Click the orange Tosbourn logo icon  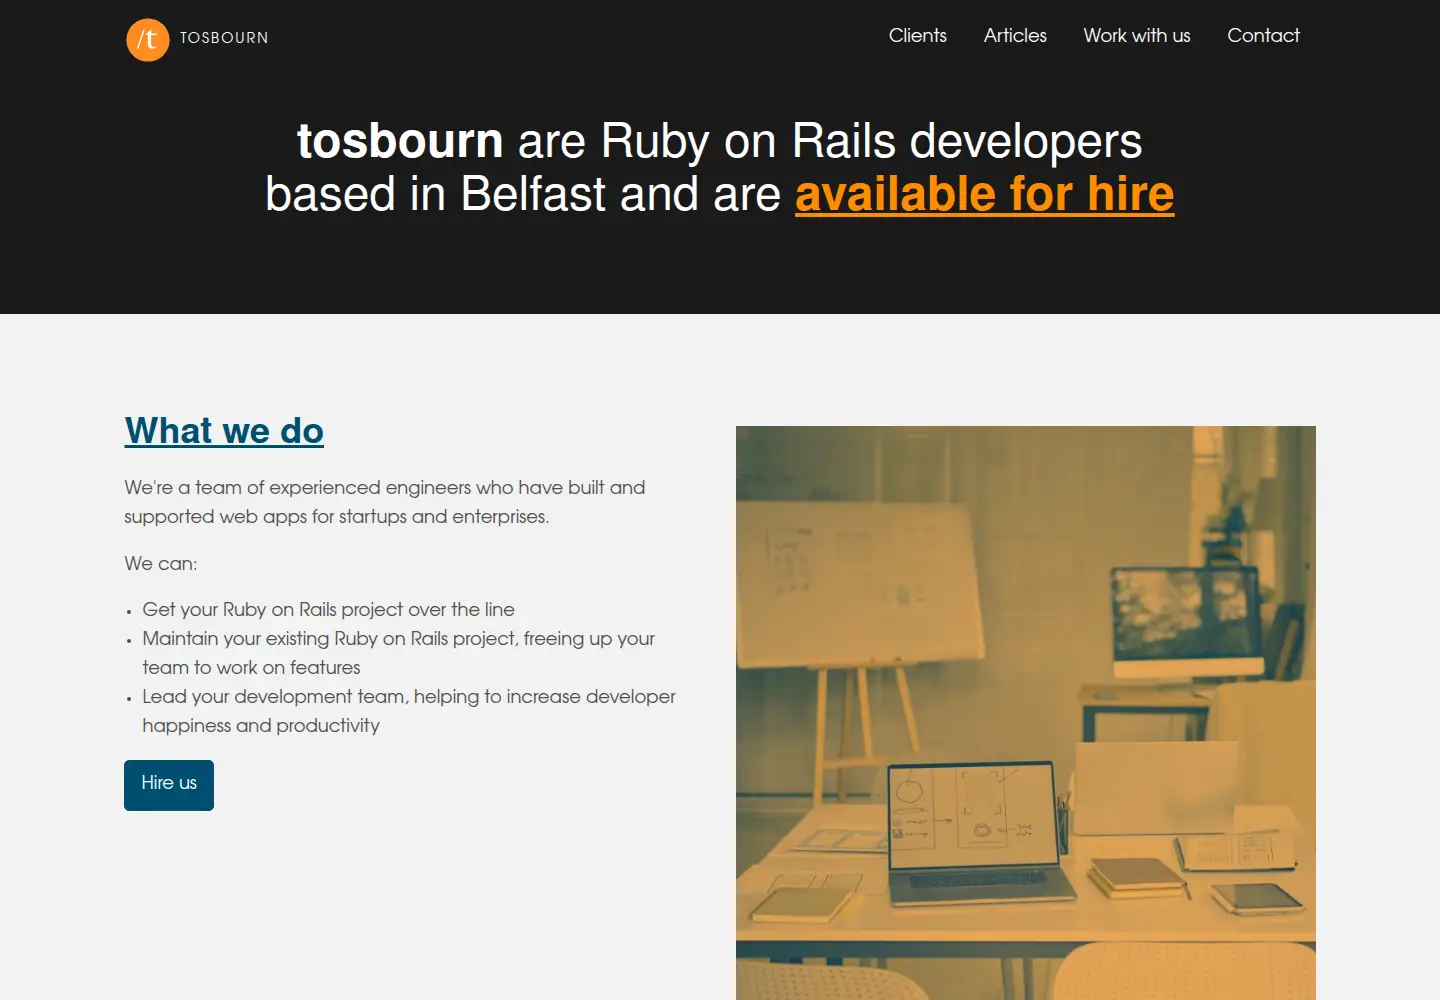[148, 39]
